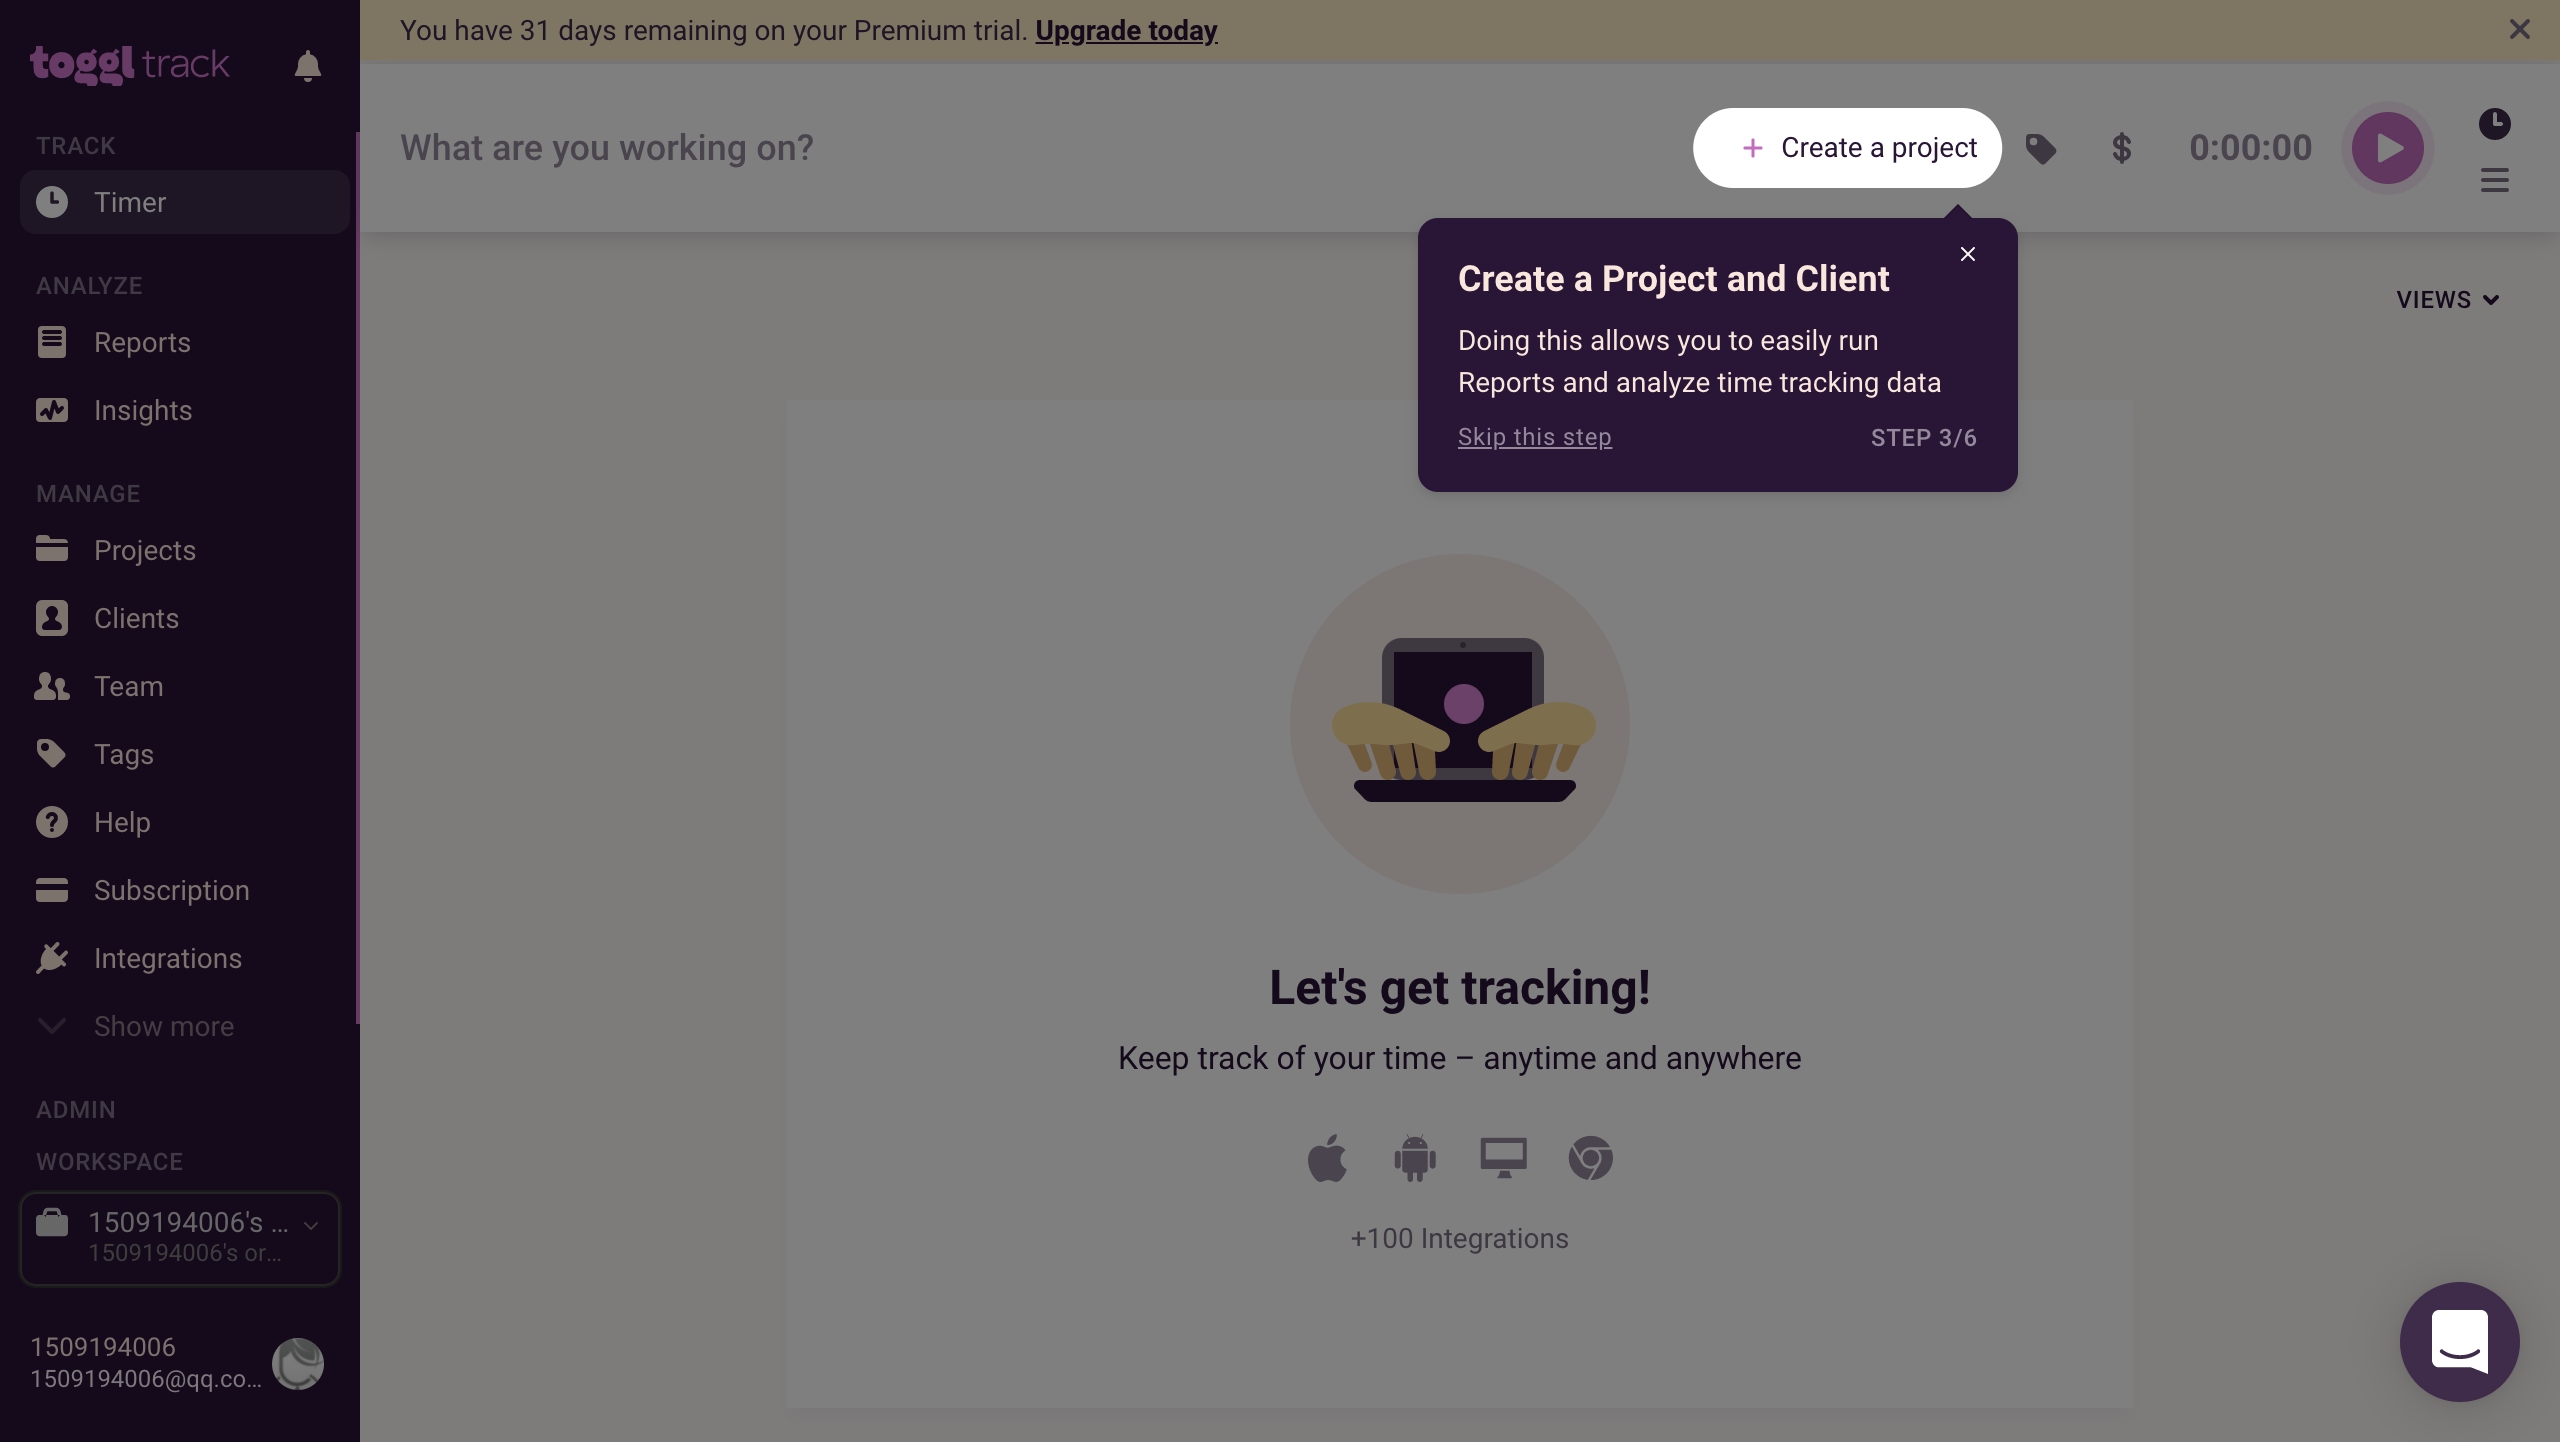The width and height of the screenshot is (2560, 1442).
Task: Switch to manual mode list icon
Action: [2494, 180]
